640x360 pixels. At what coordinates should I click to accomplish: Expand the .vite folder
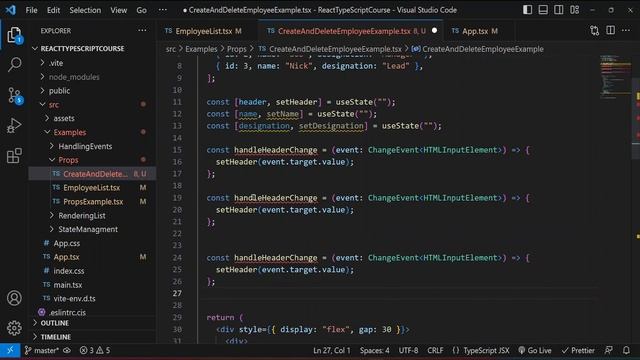[x=56, y=63]
